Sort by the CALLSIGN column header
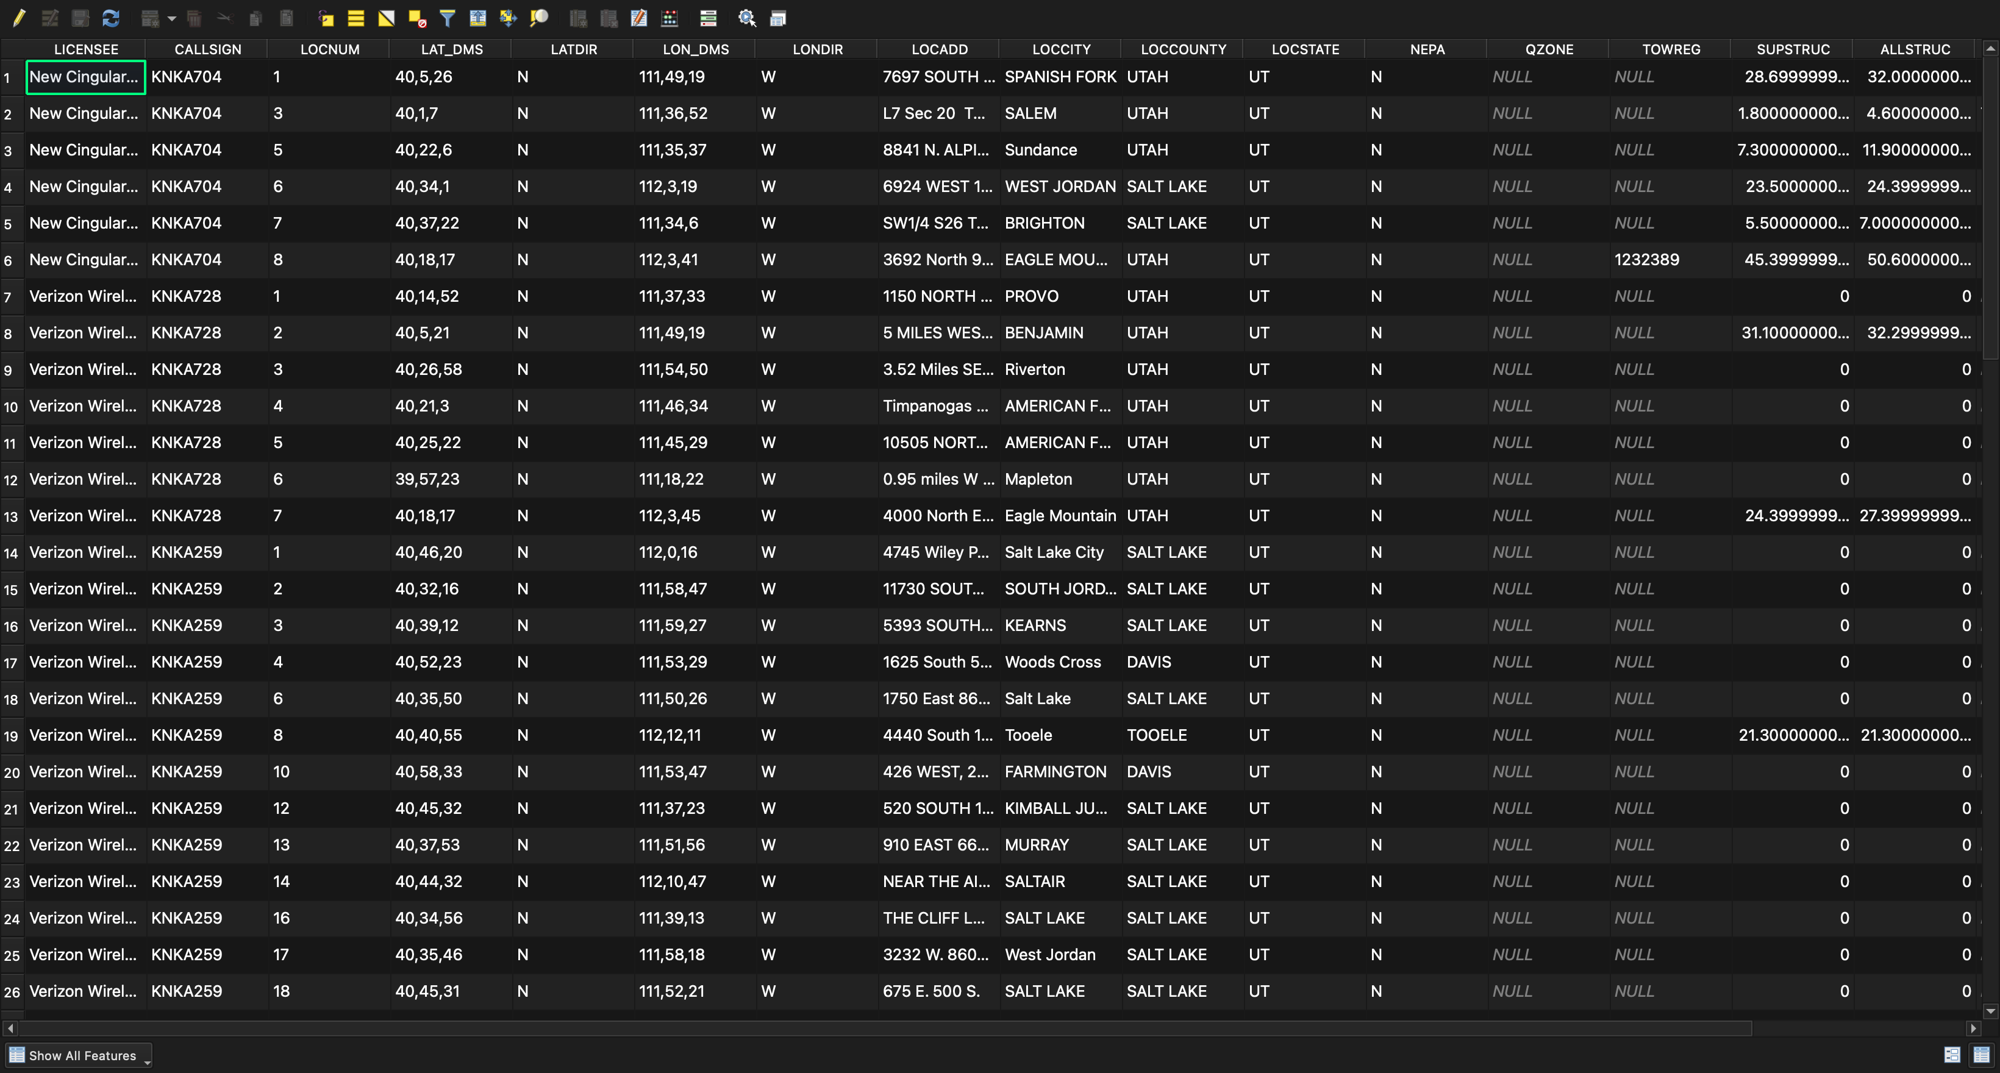Viewport: 2000px width, 1073px height. click(208, 49)
